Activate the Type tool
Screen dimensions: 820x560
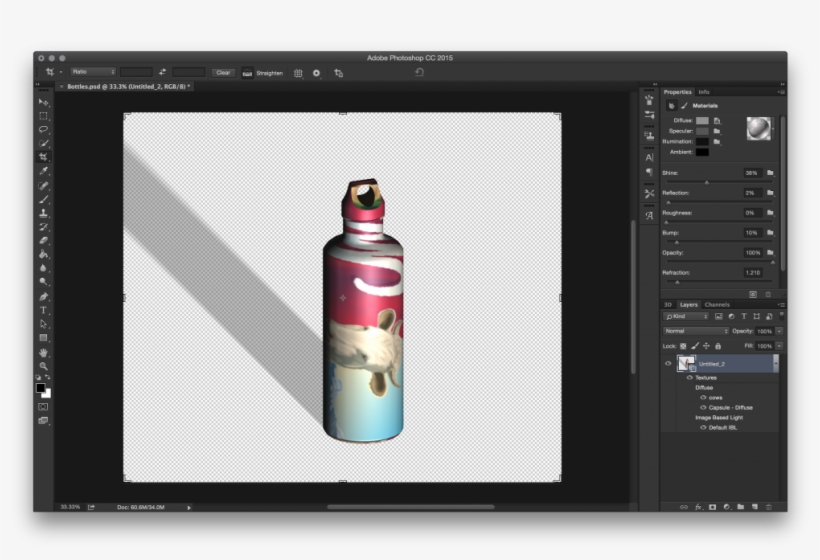click(43, 310)
